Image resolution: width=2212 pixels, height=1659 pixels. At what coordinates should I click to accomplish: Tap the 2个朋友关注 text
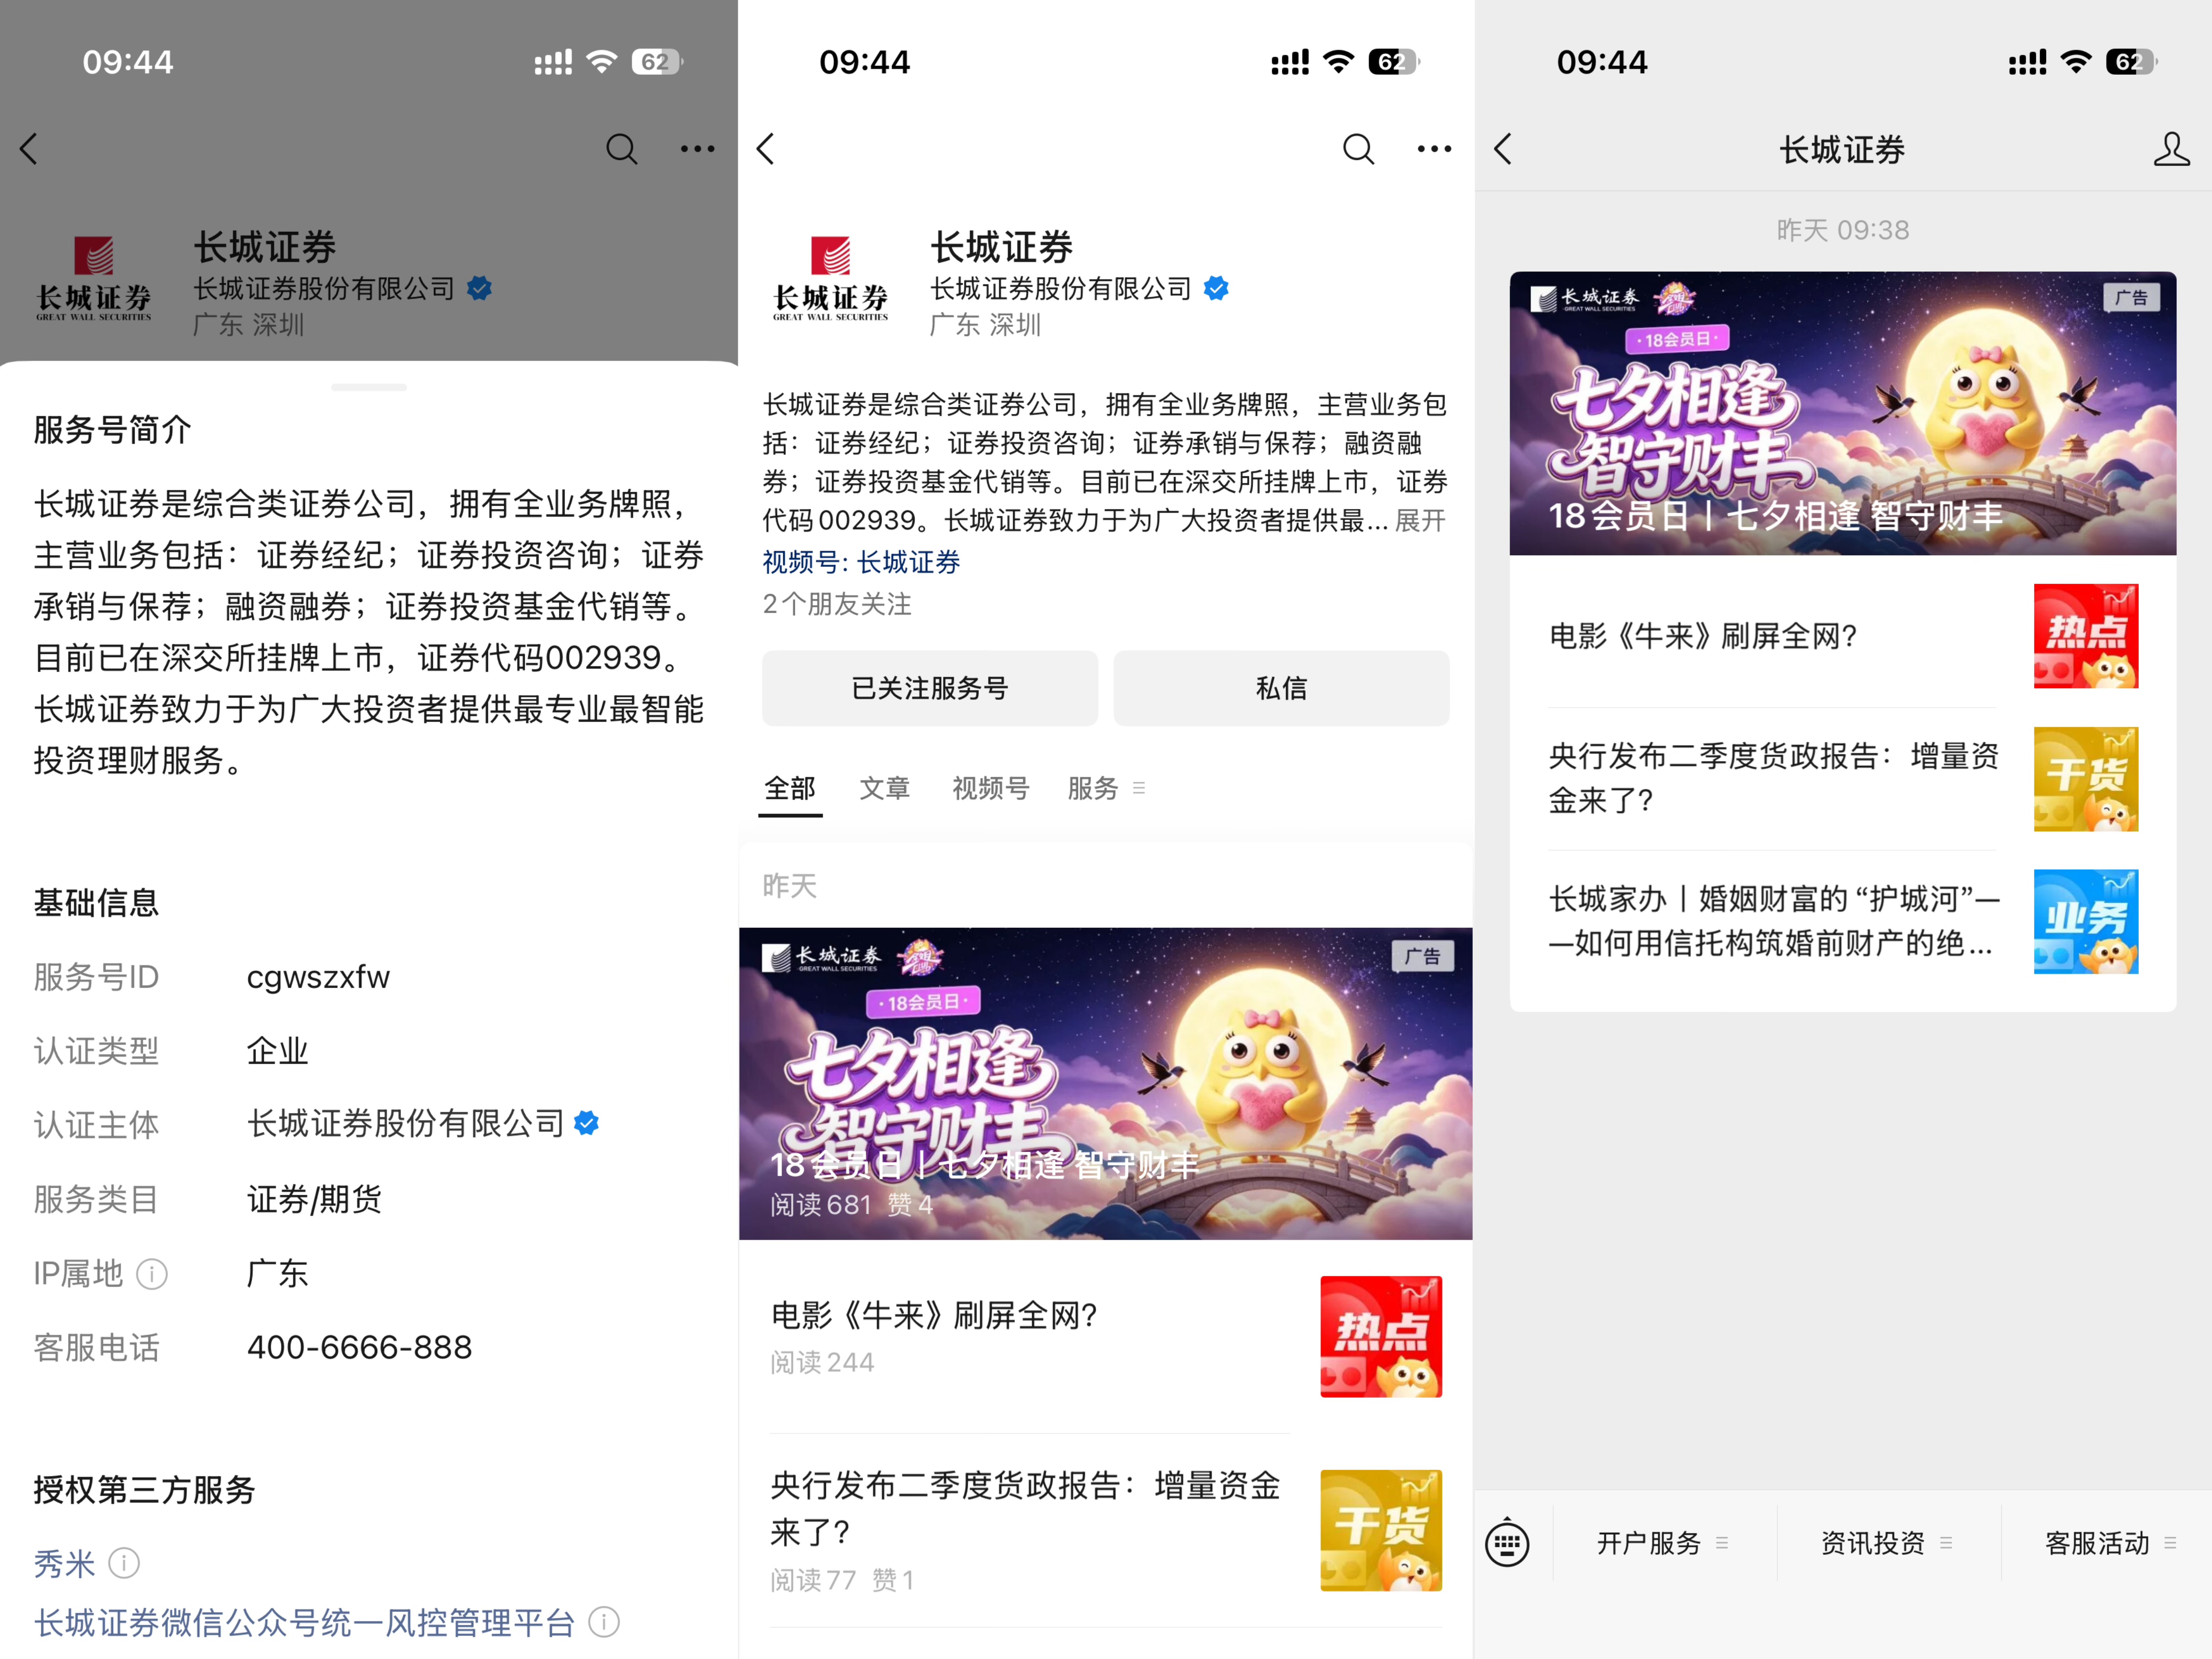837,604
